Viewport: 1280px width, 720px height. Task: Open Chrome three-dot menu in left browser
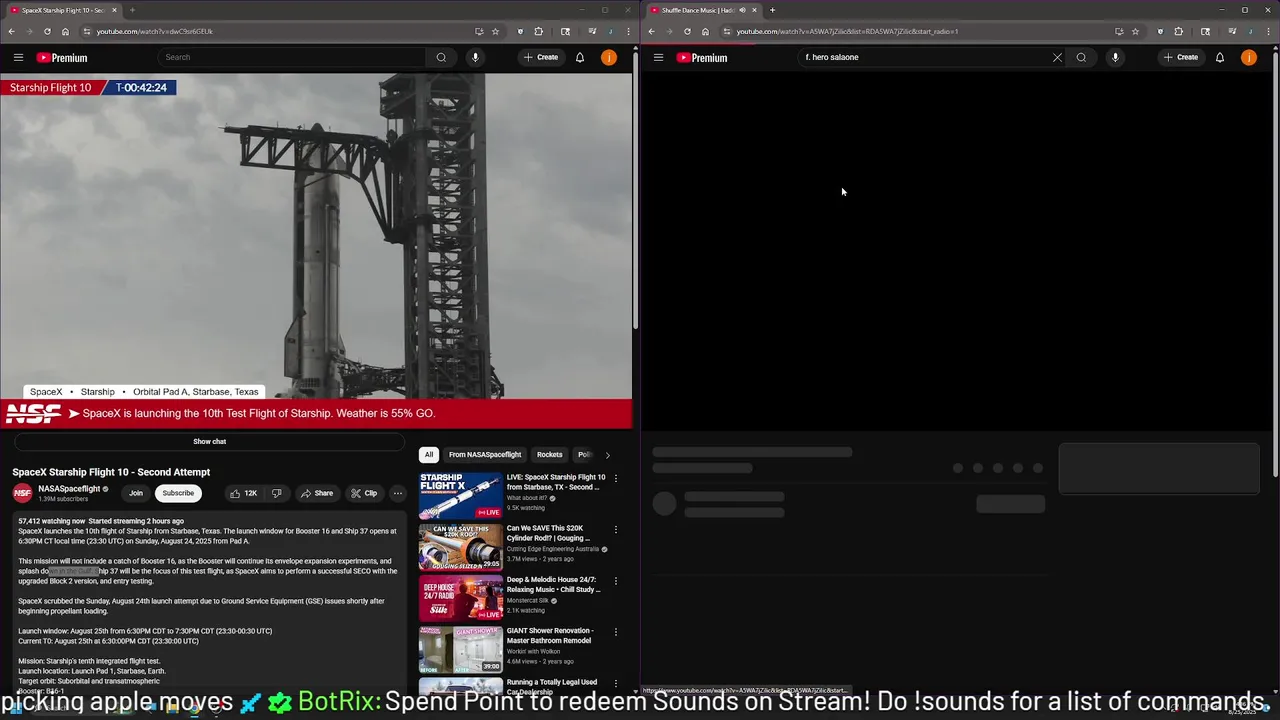click(x=629, y=31)
